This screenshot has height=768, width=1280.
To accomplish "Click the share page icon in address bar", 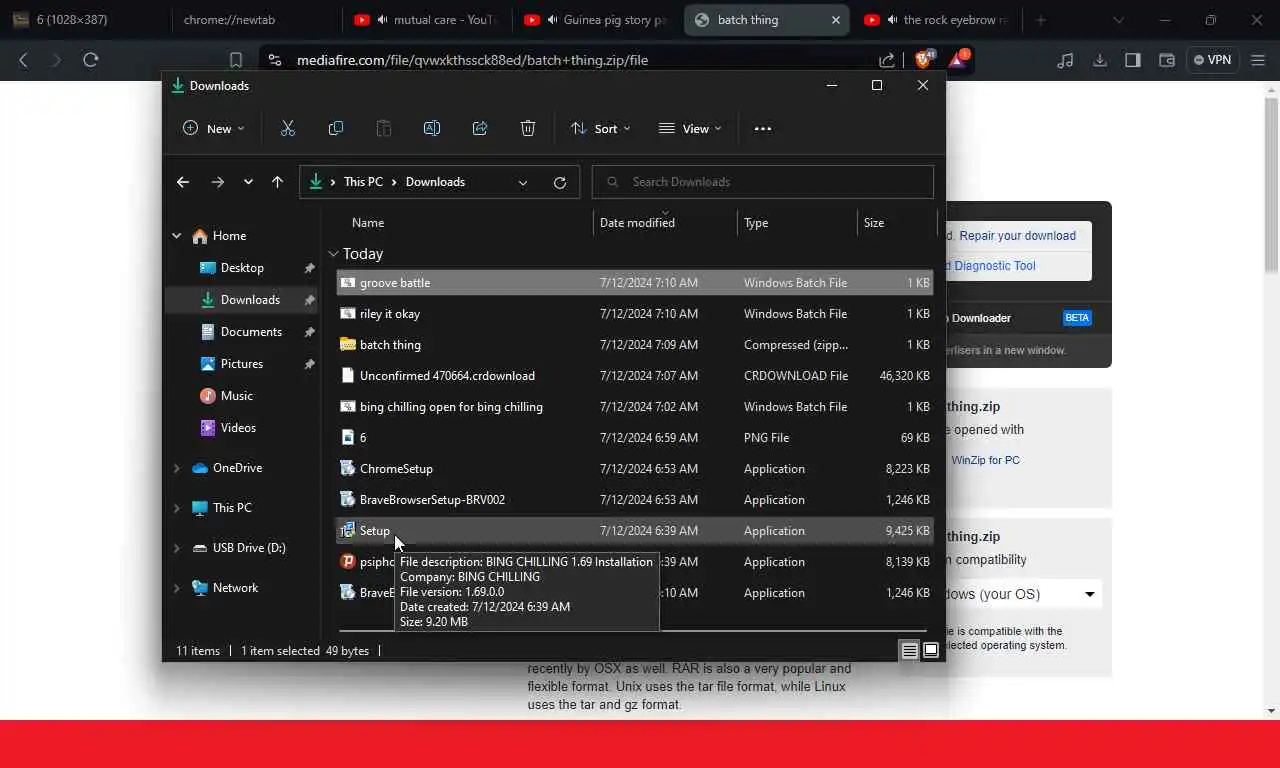I will [x=887, y=60].
